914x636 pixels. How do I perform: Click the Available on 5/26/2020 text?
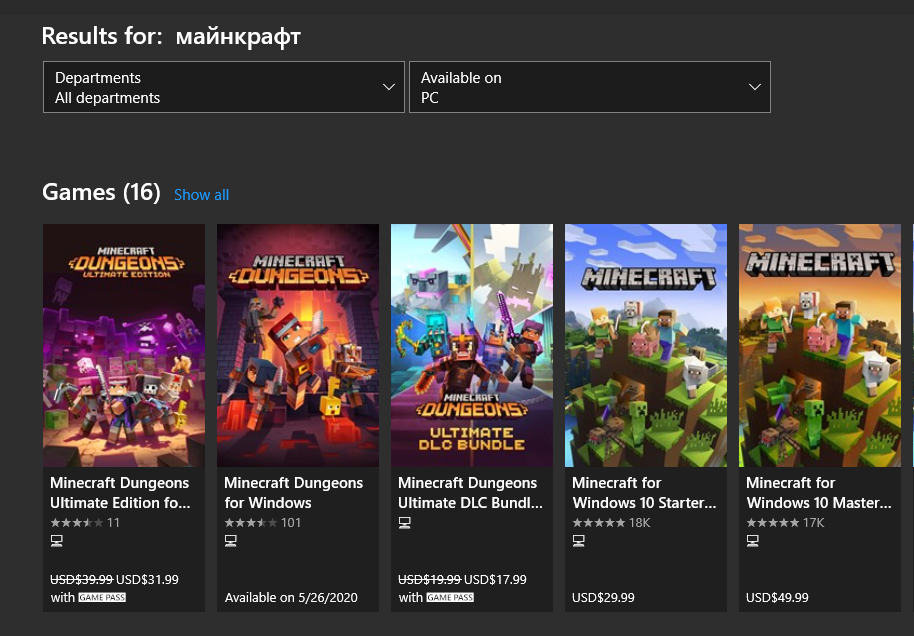tap(291, 598)
